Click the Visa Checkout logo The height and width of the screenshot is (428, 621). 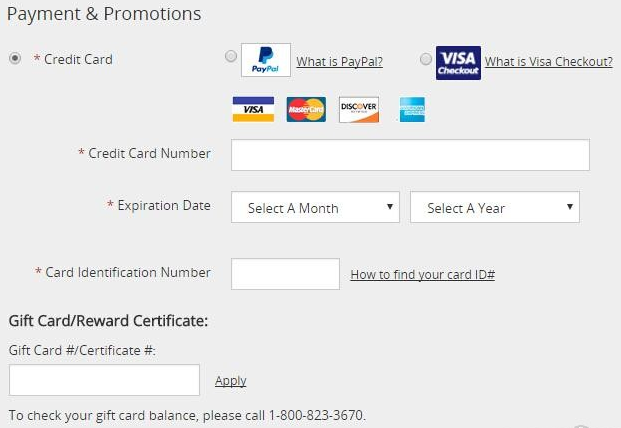point(458,63)
